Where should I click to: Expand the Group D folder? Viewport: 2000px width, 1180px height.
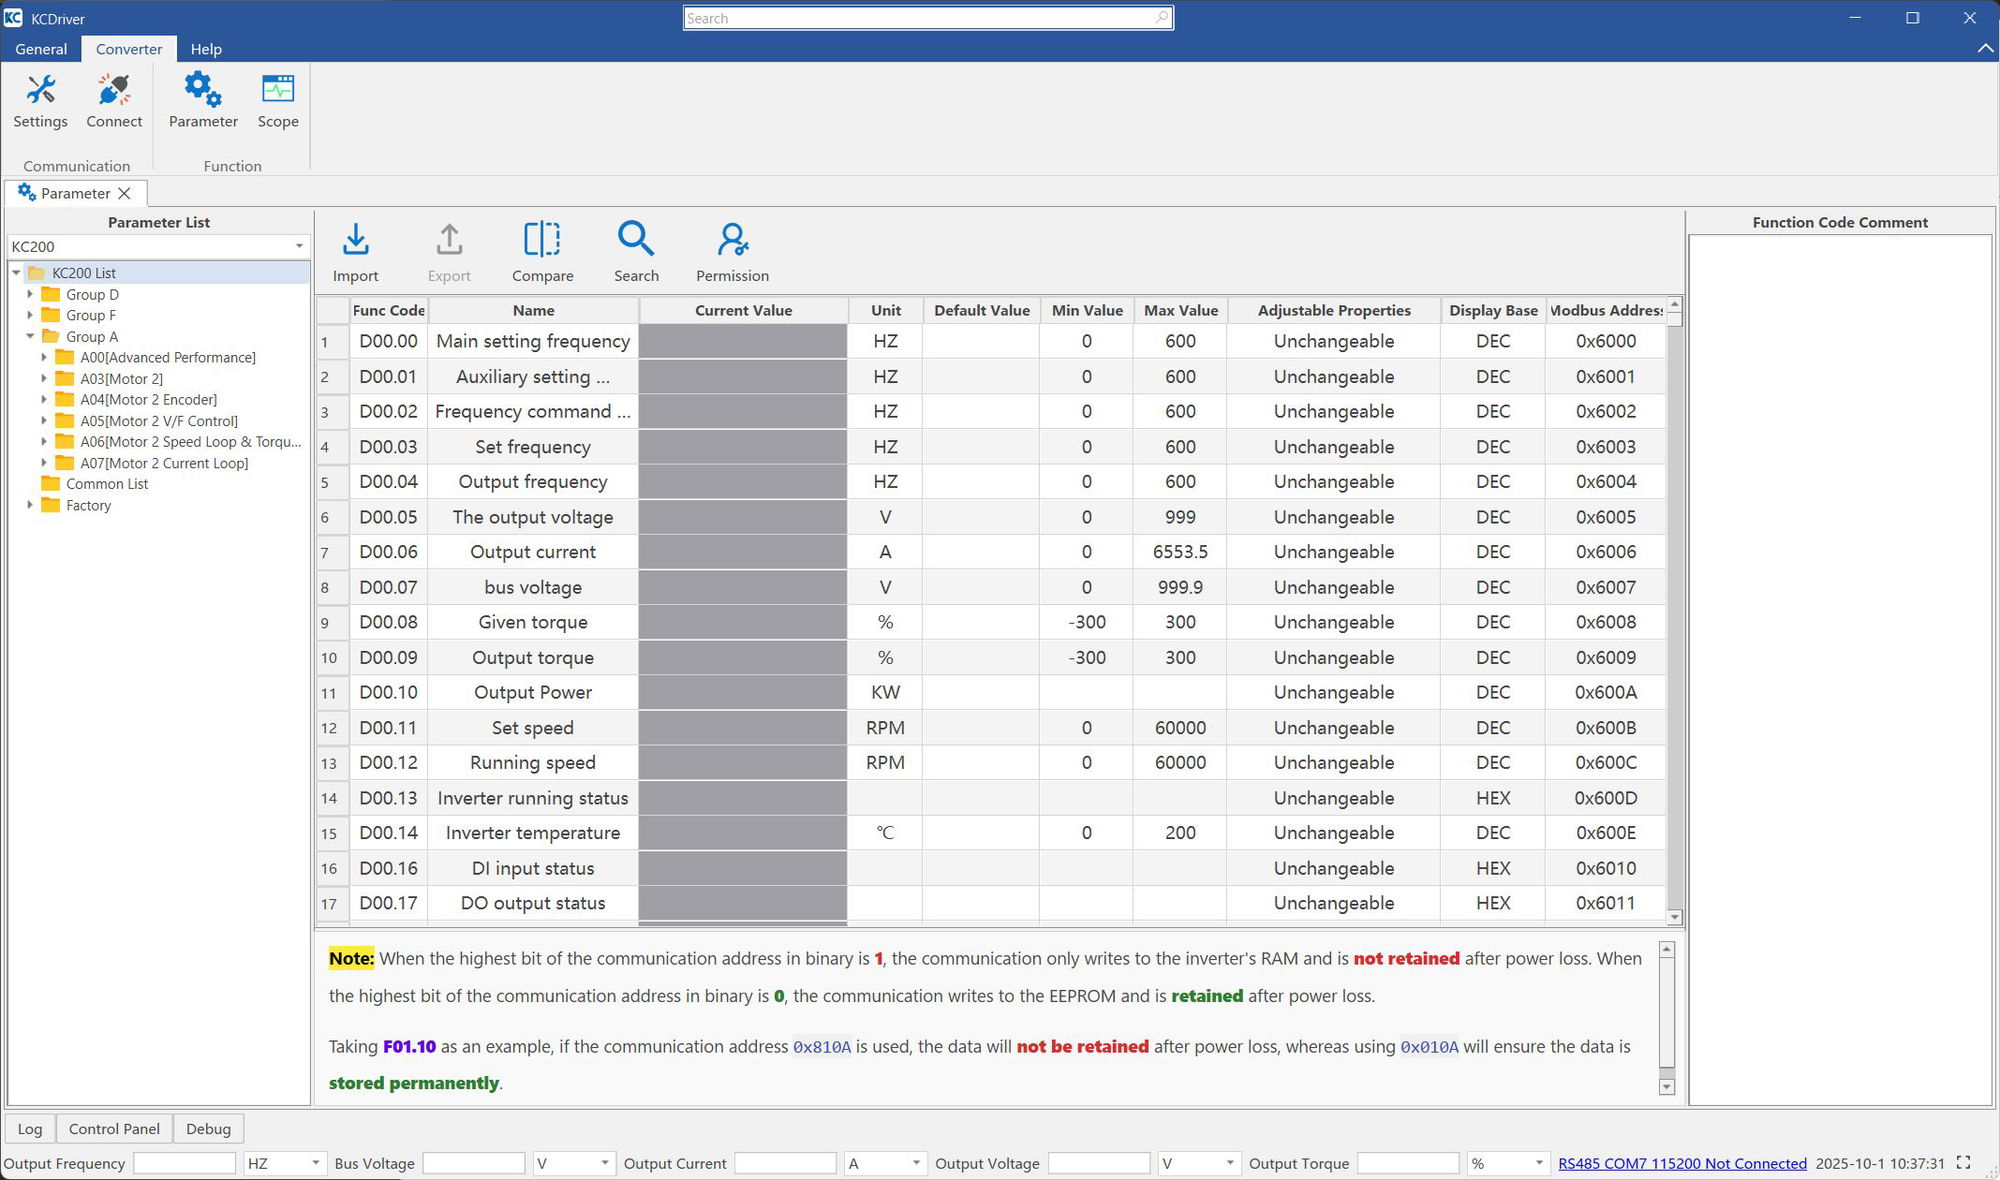click(x=31, y=294)
